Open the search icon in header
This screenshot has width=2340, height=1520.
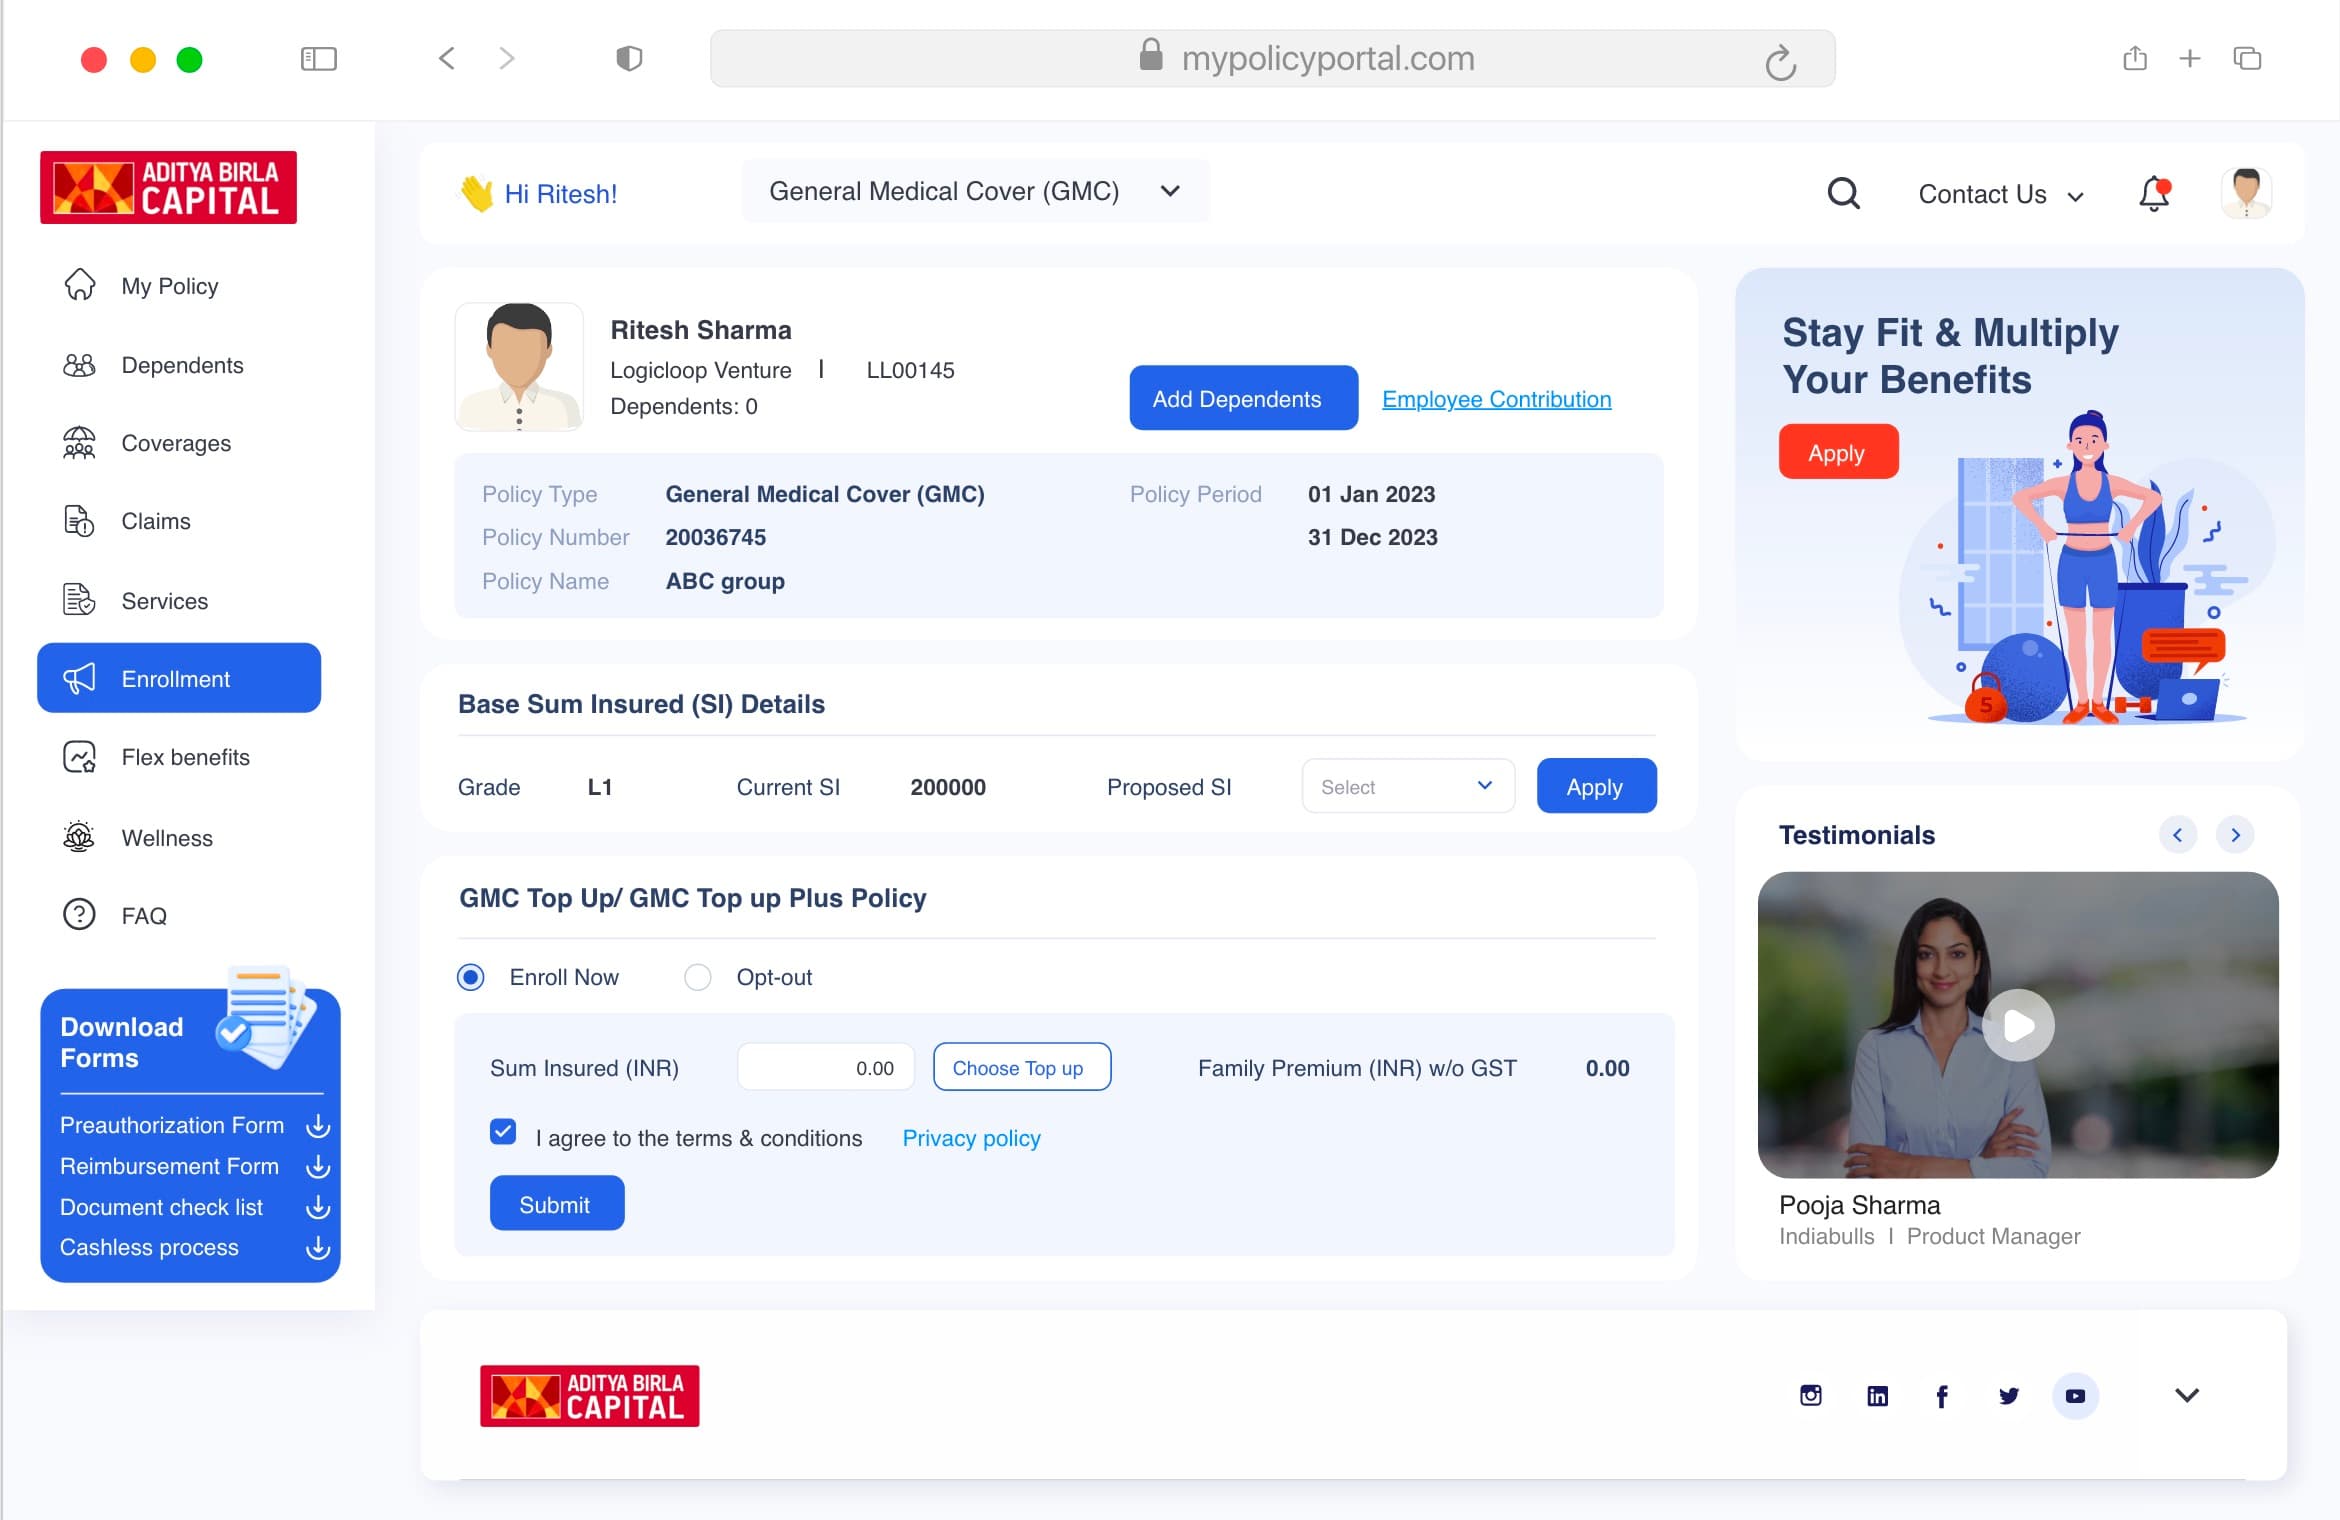pos(1843,193)
